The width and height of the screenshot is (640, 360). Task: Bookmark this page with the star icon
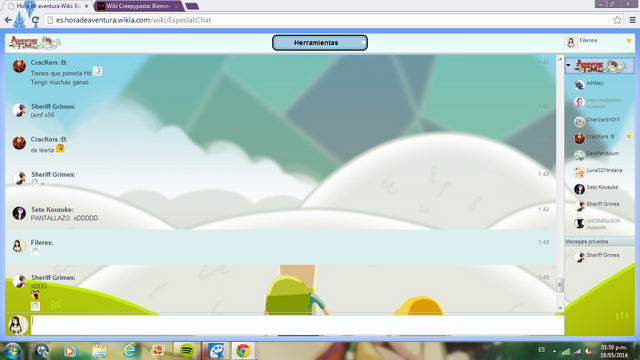point(617,20)
